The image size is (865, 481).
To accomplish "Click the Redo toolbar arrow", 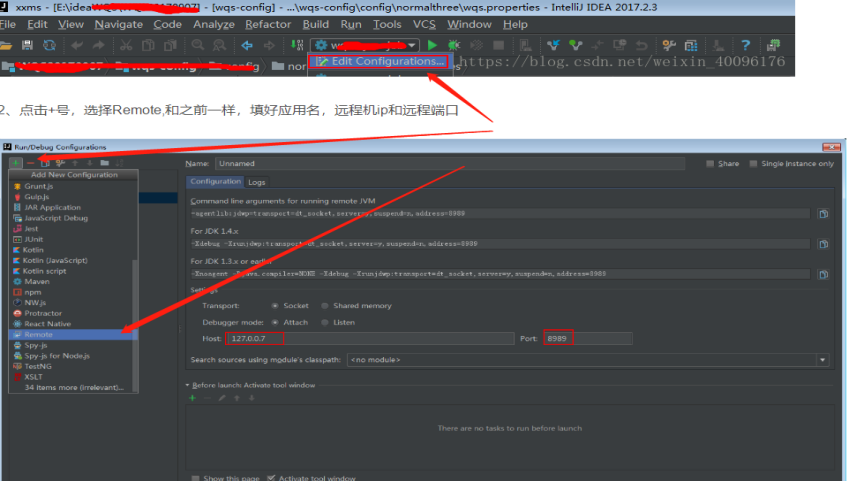I will (98, 45).
